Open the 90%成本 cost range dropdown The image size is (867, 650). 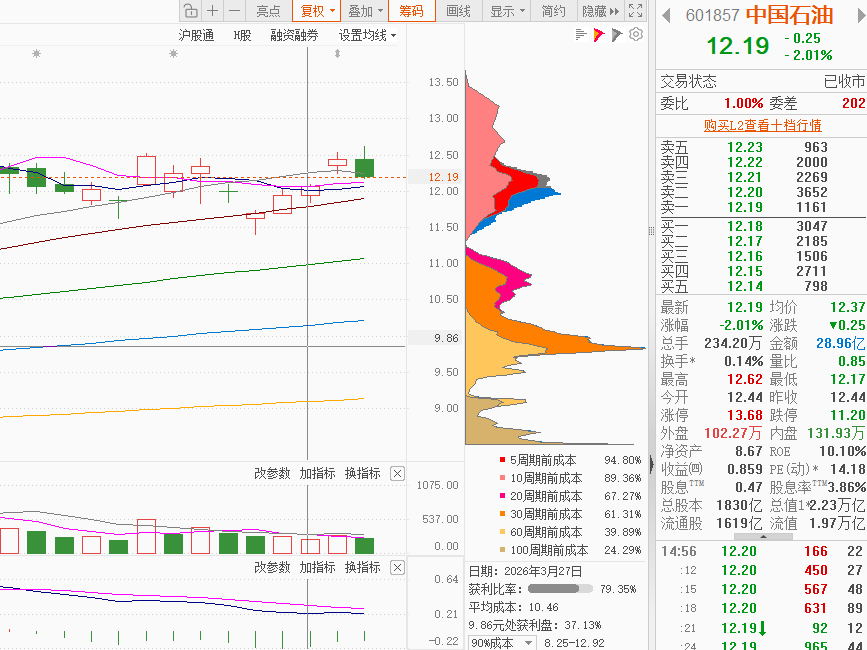tap(502, 643)
